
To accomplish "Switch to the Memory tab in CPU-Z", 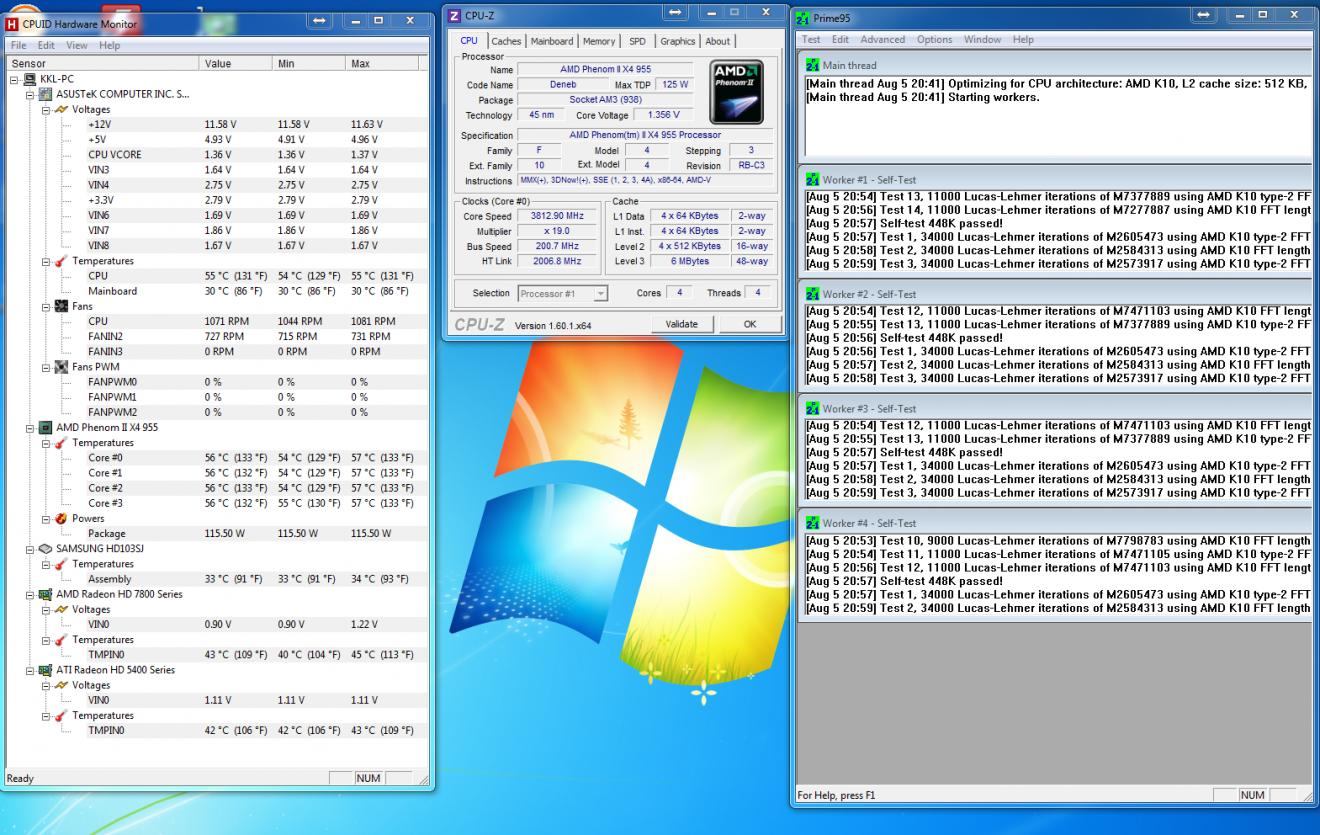I will (x=599, y=41).
